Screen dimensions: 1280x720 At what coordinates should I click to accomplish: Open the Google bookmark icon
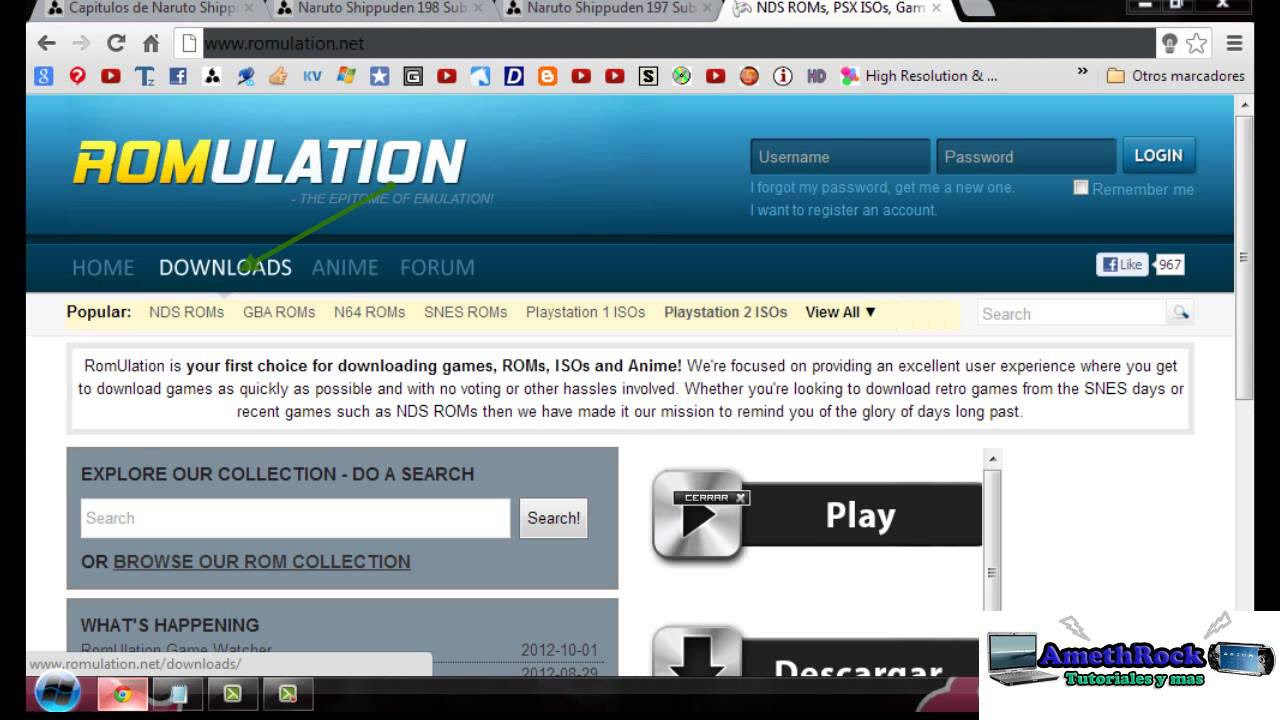coord(43,76)
